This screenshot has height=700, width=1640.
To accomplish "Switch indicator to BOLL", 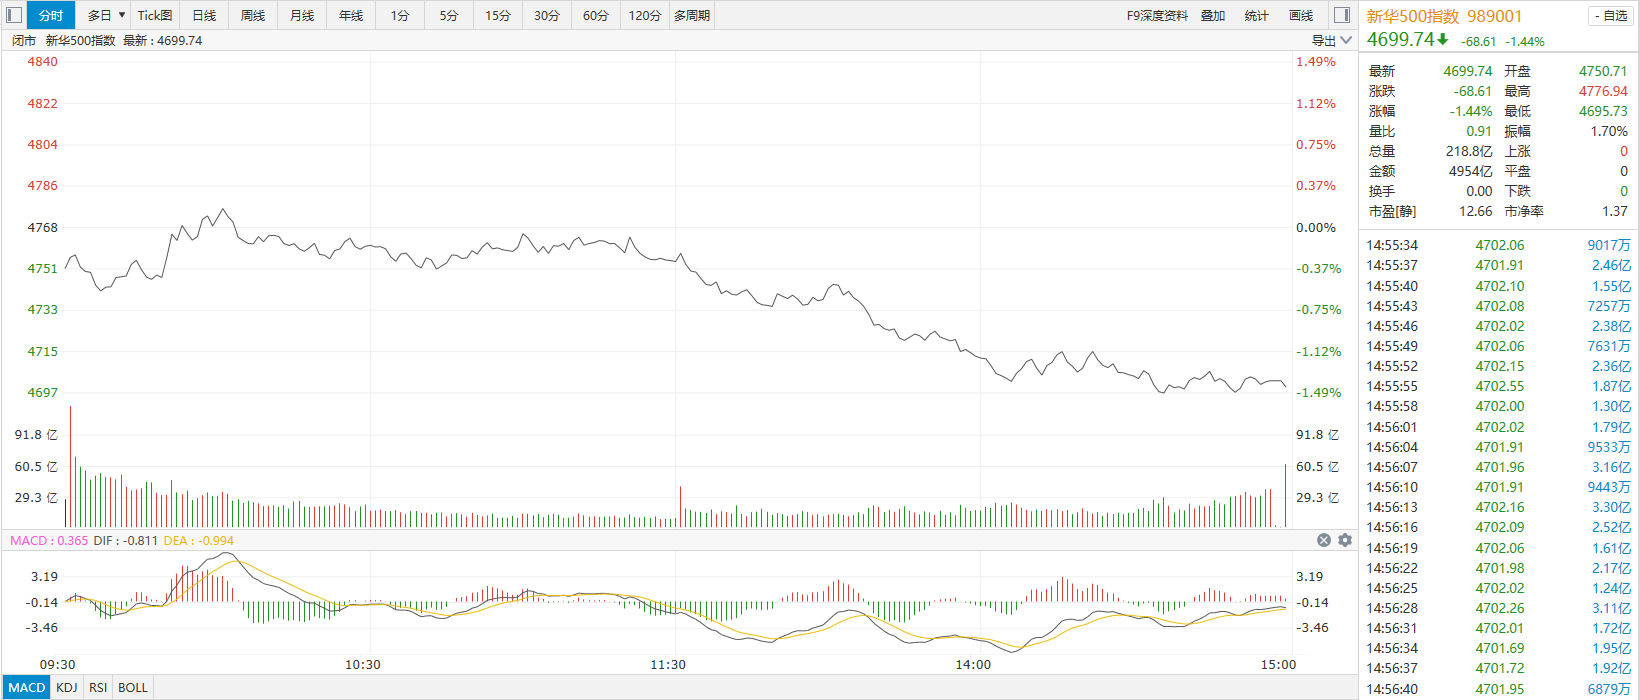I will pyautogui.click(x=133, y=688).
